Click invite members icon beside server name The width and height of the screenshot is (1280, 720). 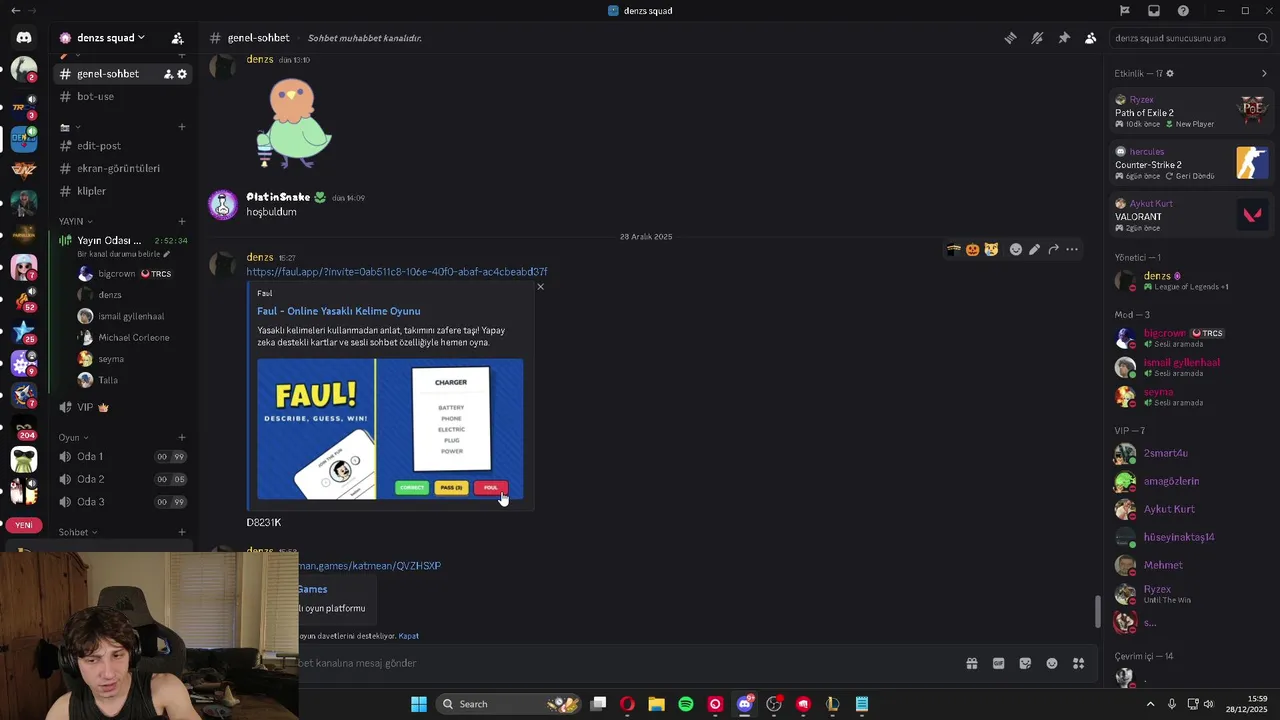point(177,38)
